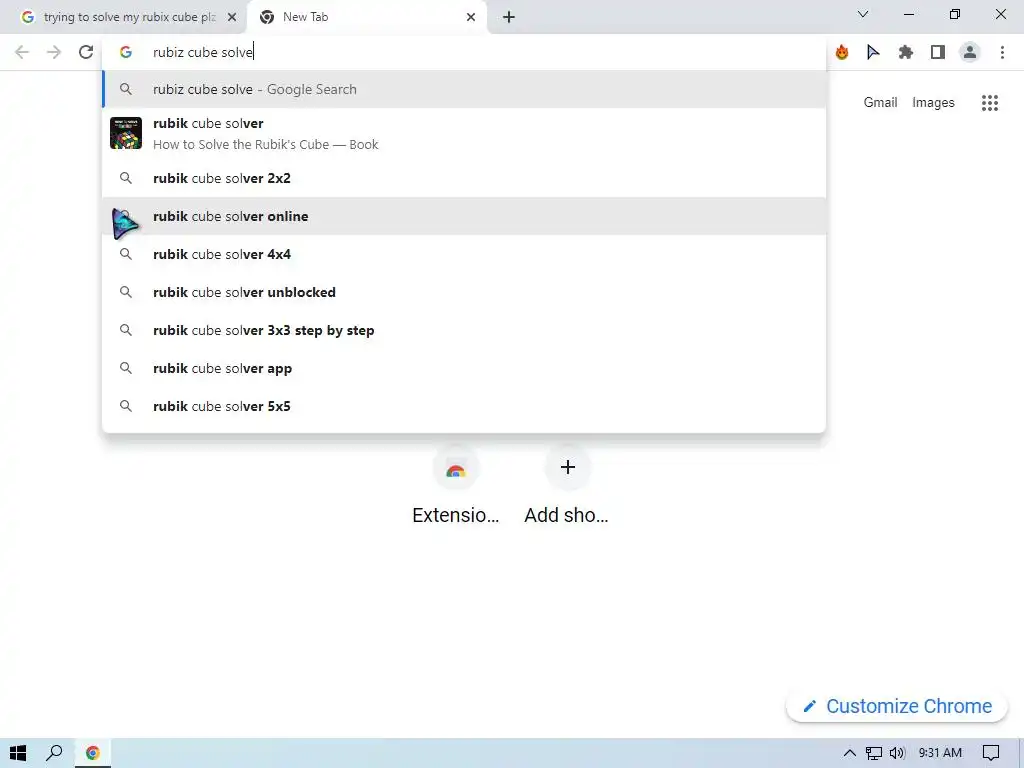Click the 9:31 AM taskbar clock
Screen dimensions: 1024x768
tap(940, 753)
